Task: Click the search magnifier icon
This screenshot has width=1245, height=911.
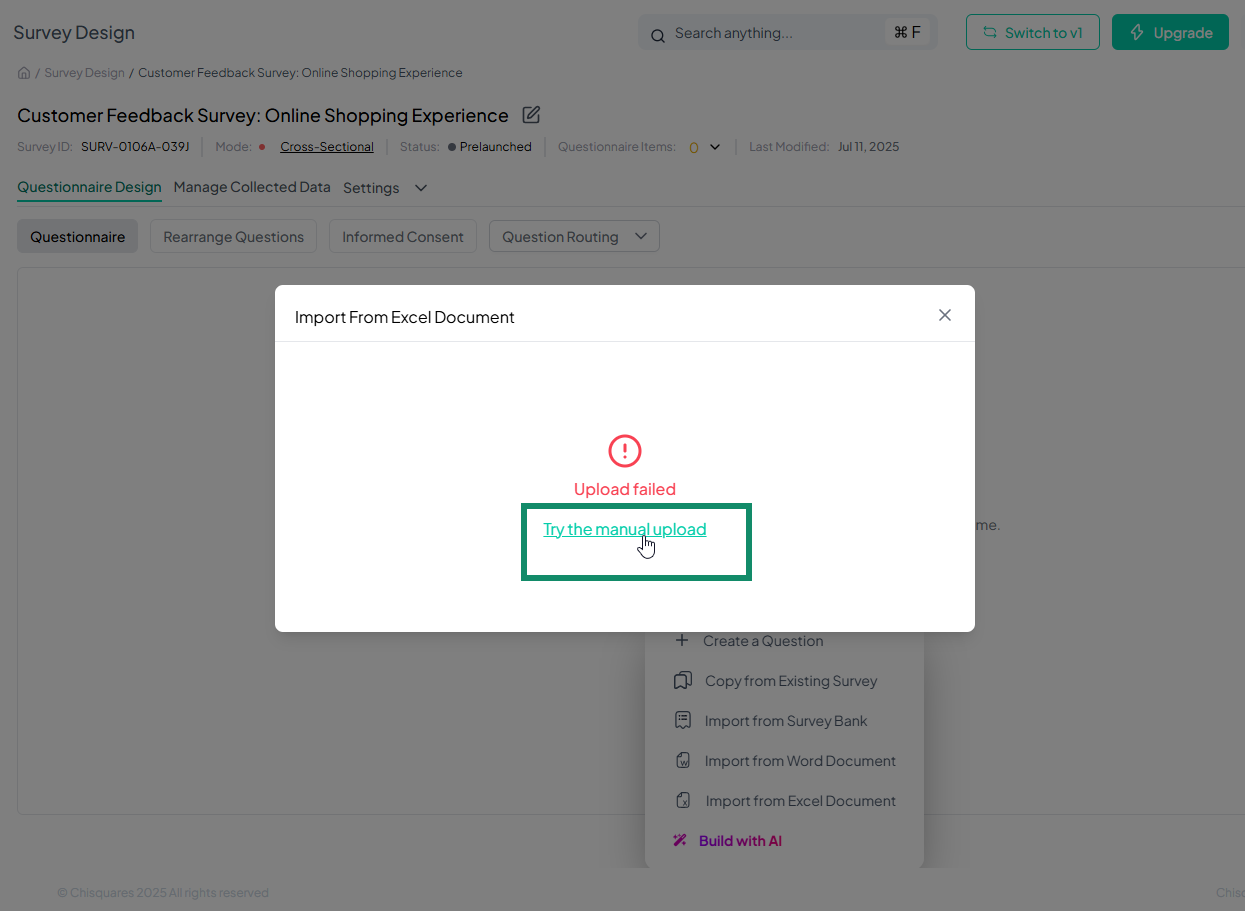Action: pos(658,35)
